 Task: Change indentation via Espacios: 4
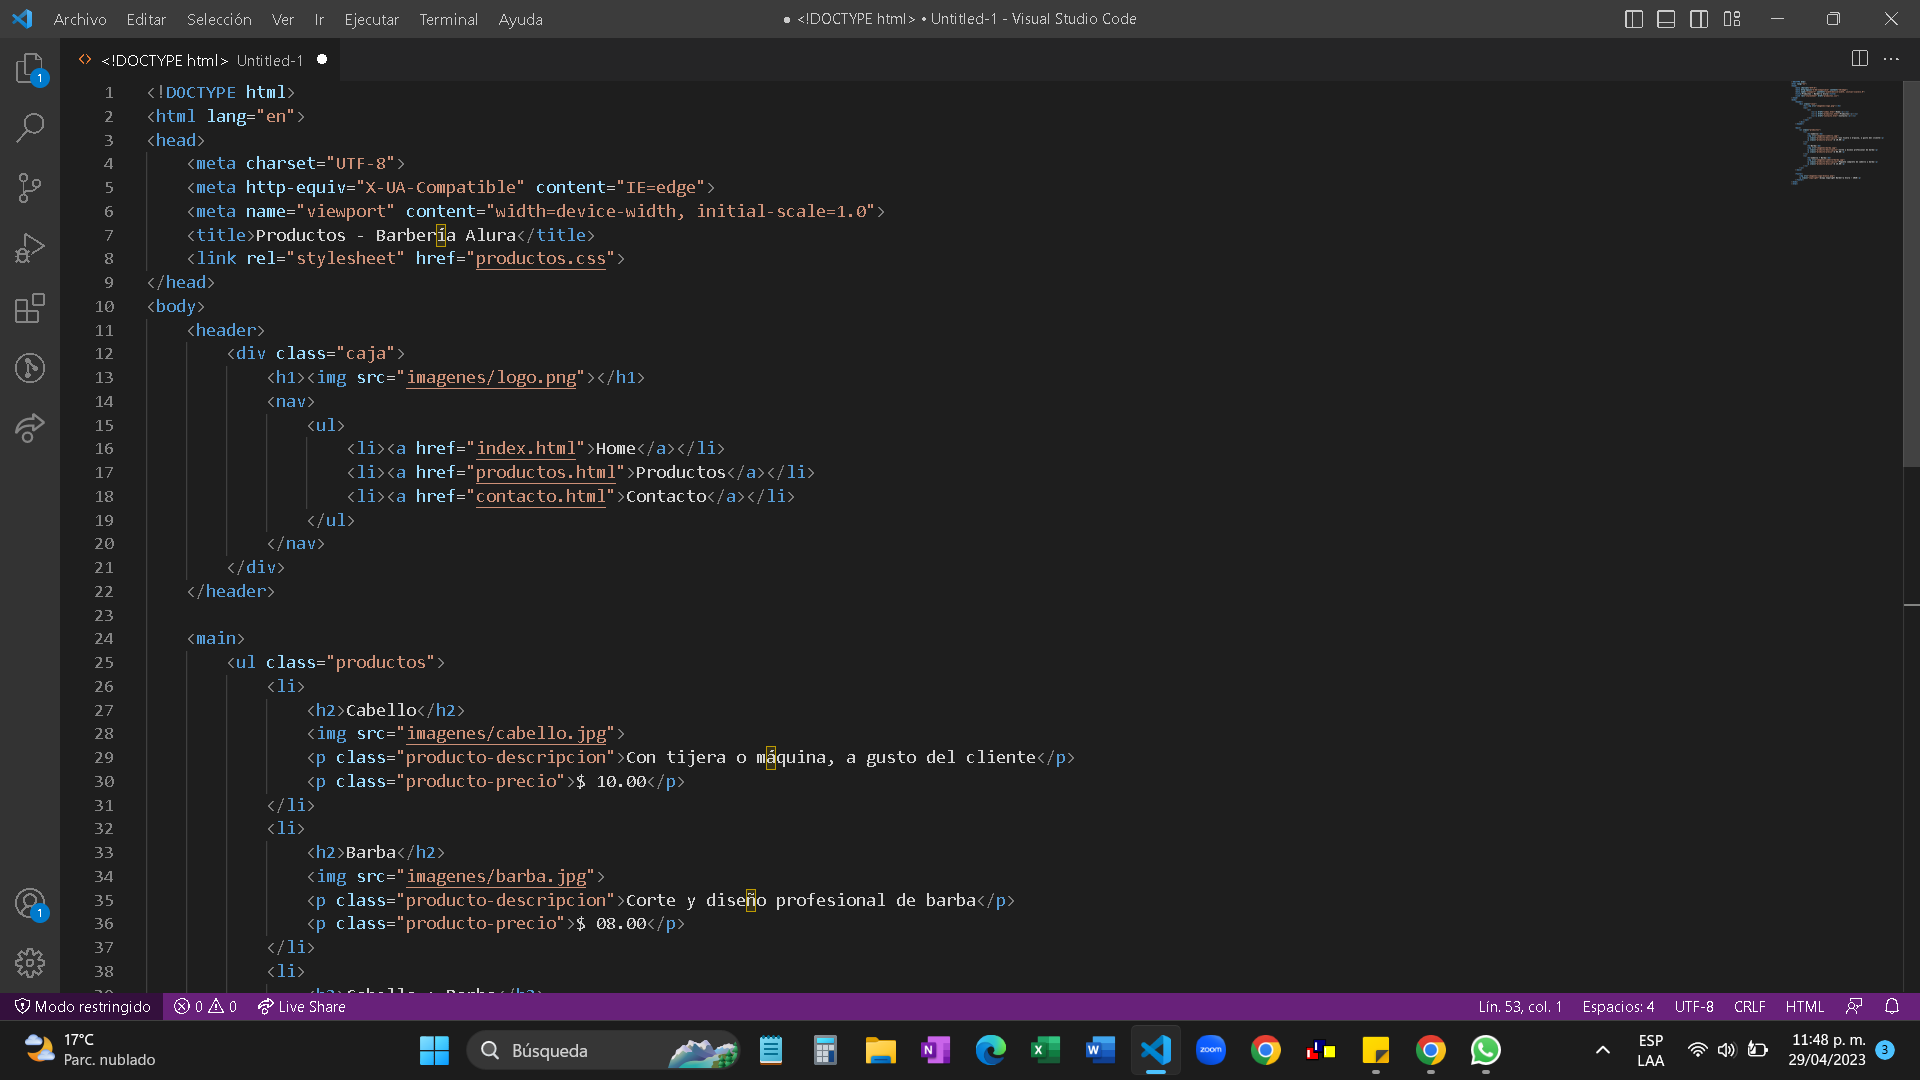point(1618,1006)
